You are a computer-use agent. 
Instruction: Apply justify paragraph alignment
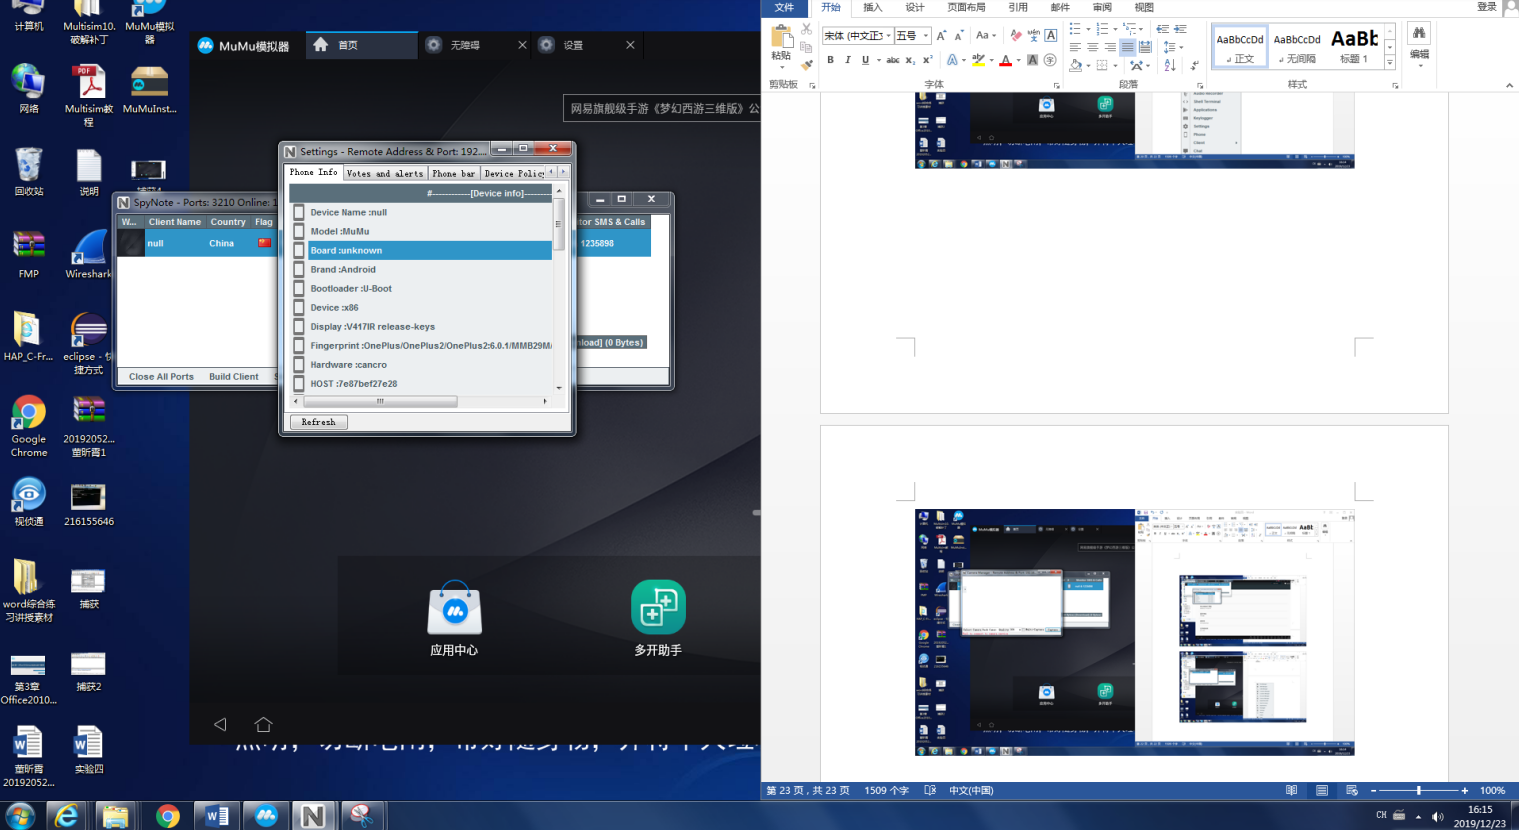[x=1128, y=47]
